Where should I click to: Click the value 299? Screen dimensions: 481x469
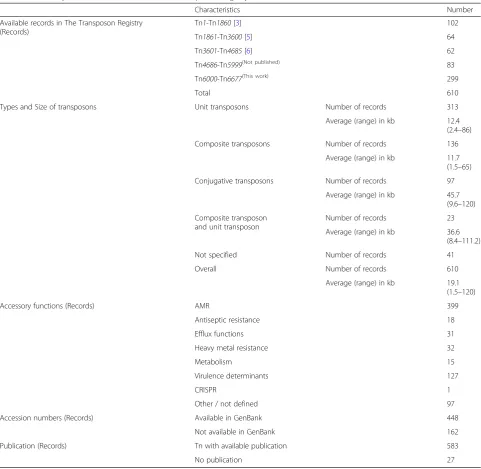click(x=453, y=79)
